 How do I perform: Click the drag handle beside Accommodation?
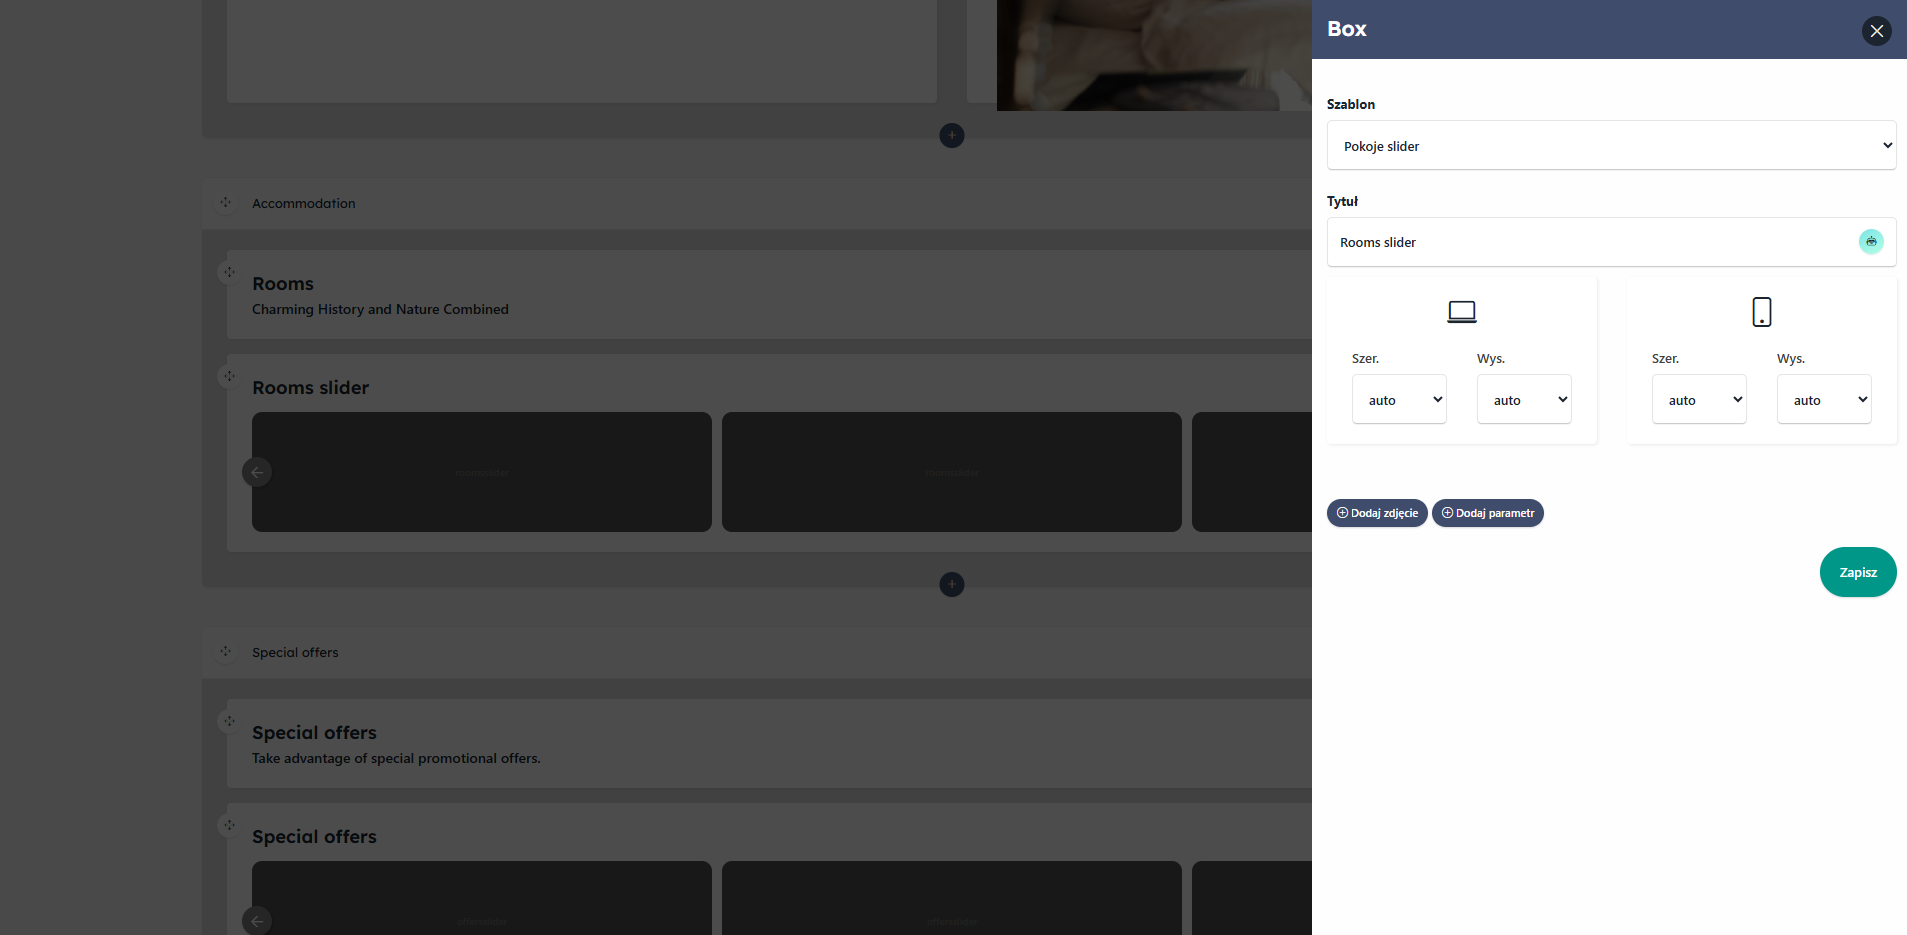pos(226,203)
